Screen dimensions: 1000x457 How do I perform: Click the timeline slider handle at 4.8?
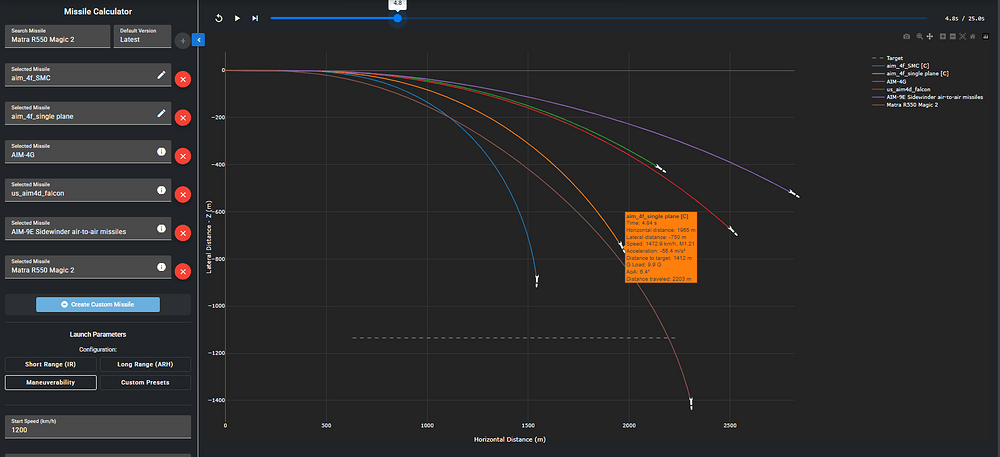point(397,18)
